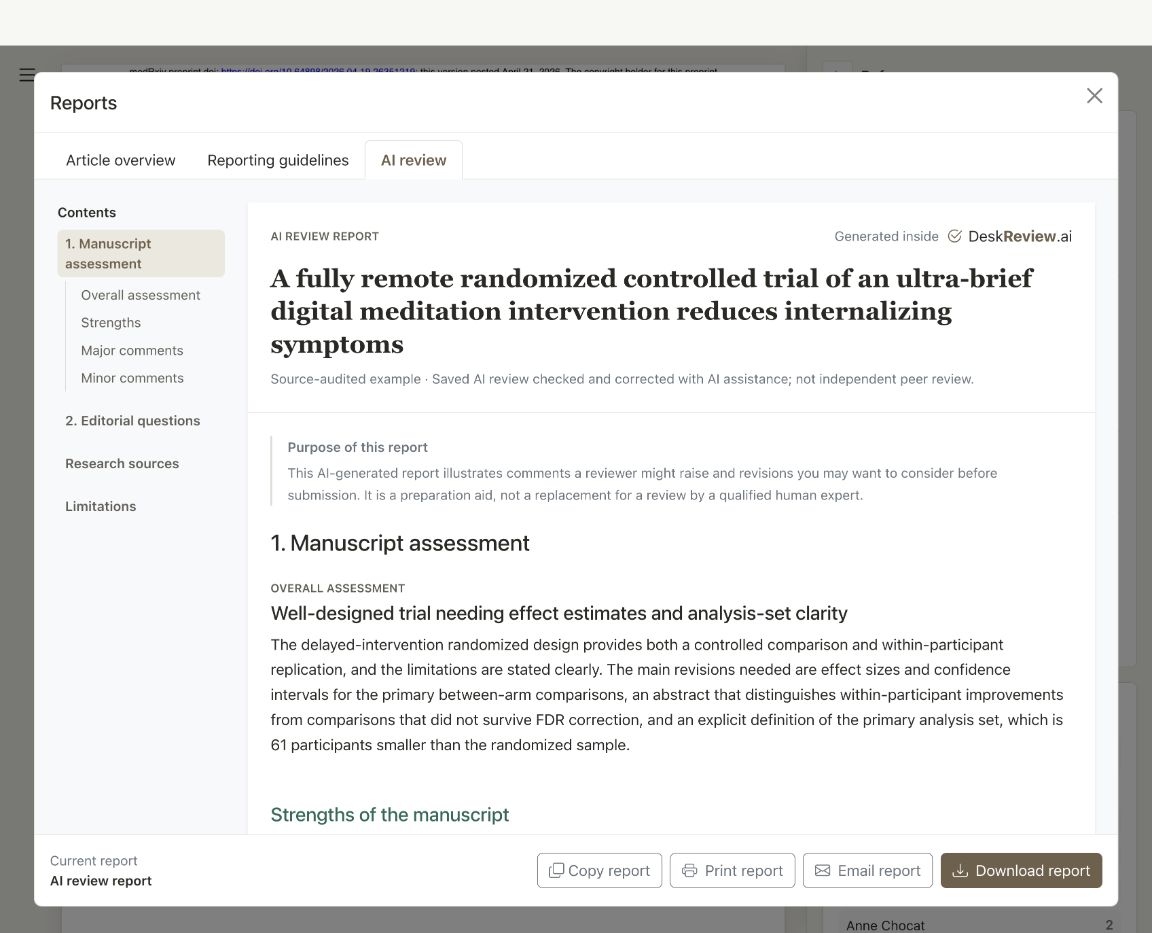Jump to 2. Editorial questions

tap(132, 421)
